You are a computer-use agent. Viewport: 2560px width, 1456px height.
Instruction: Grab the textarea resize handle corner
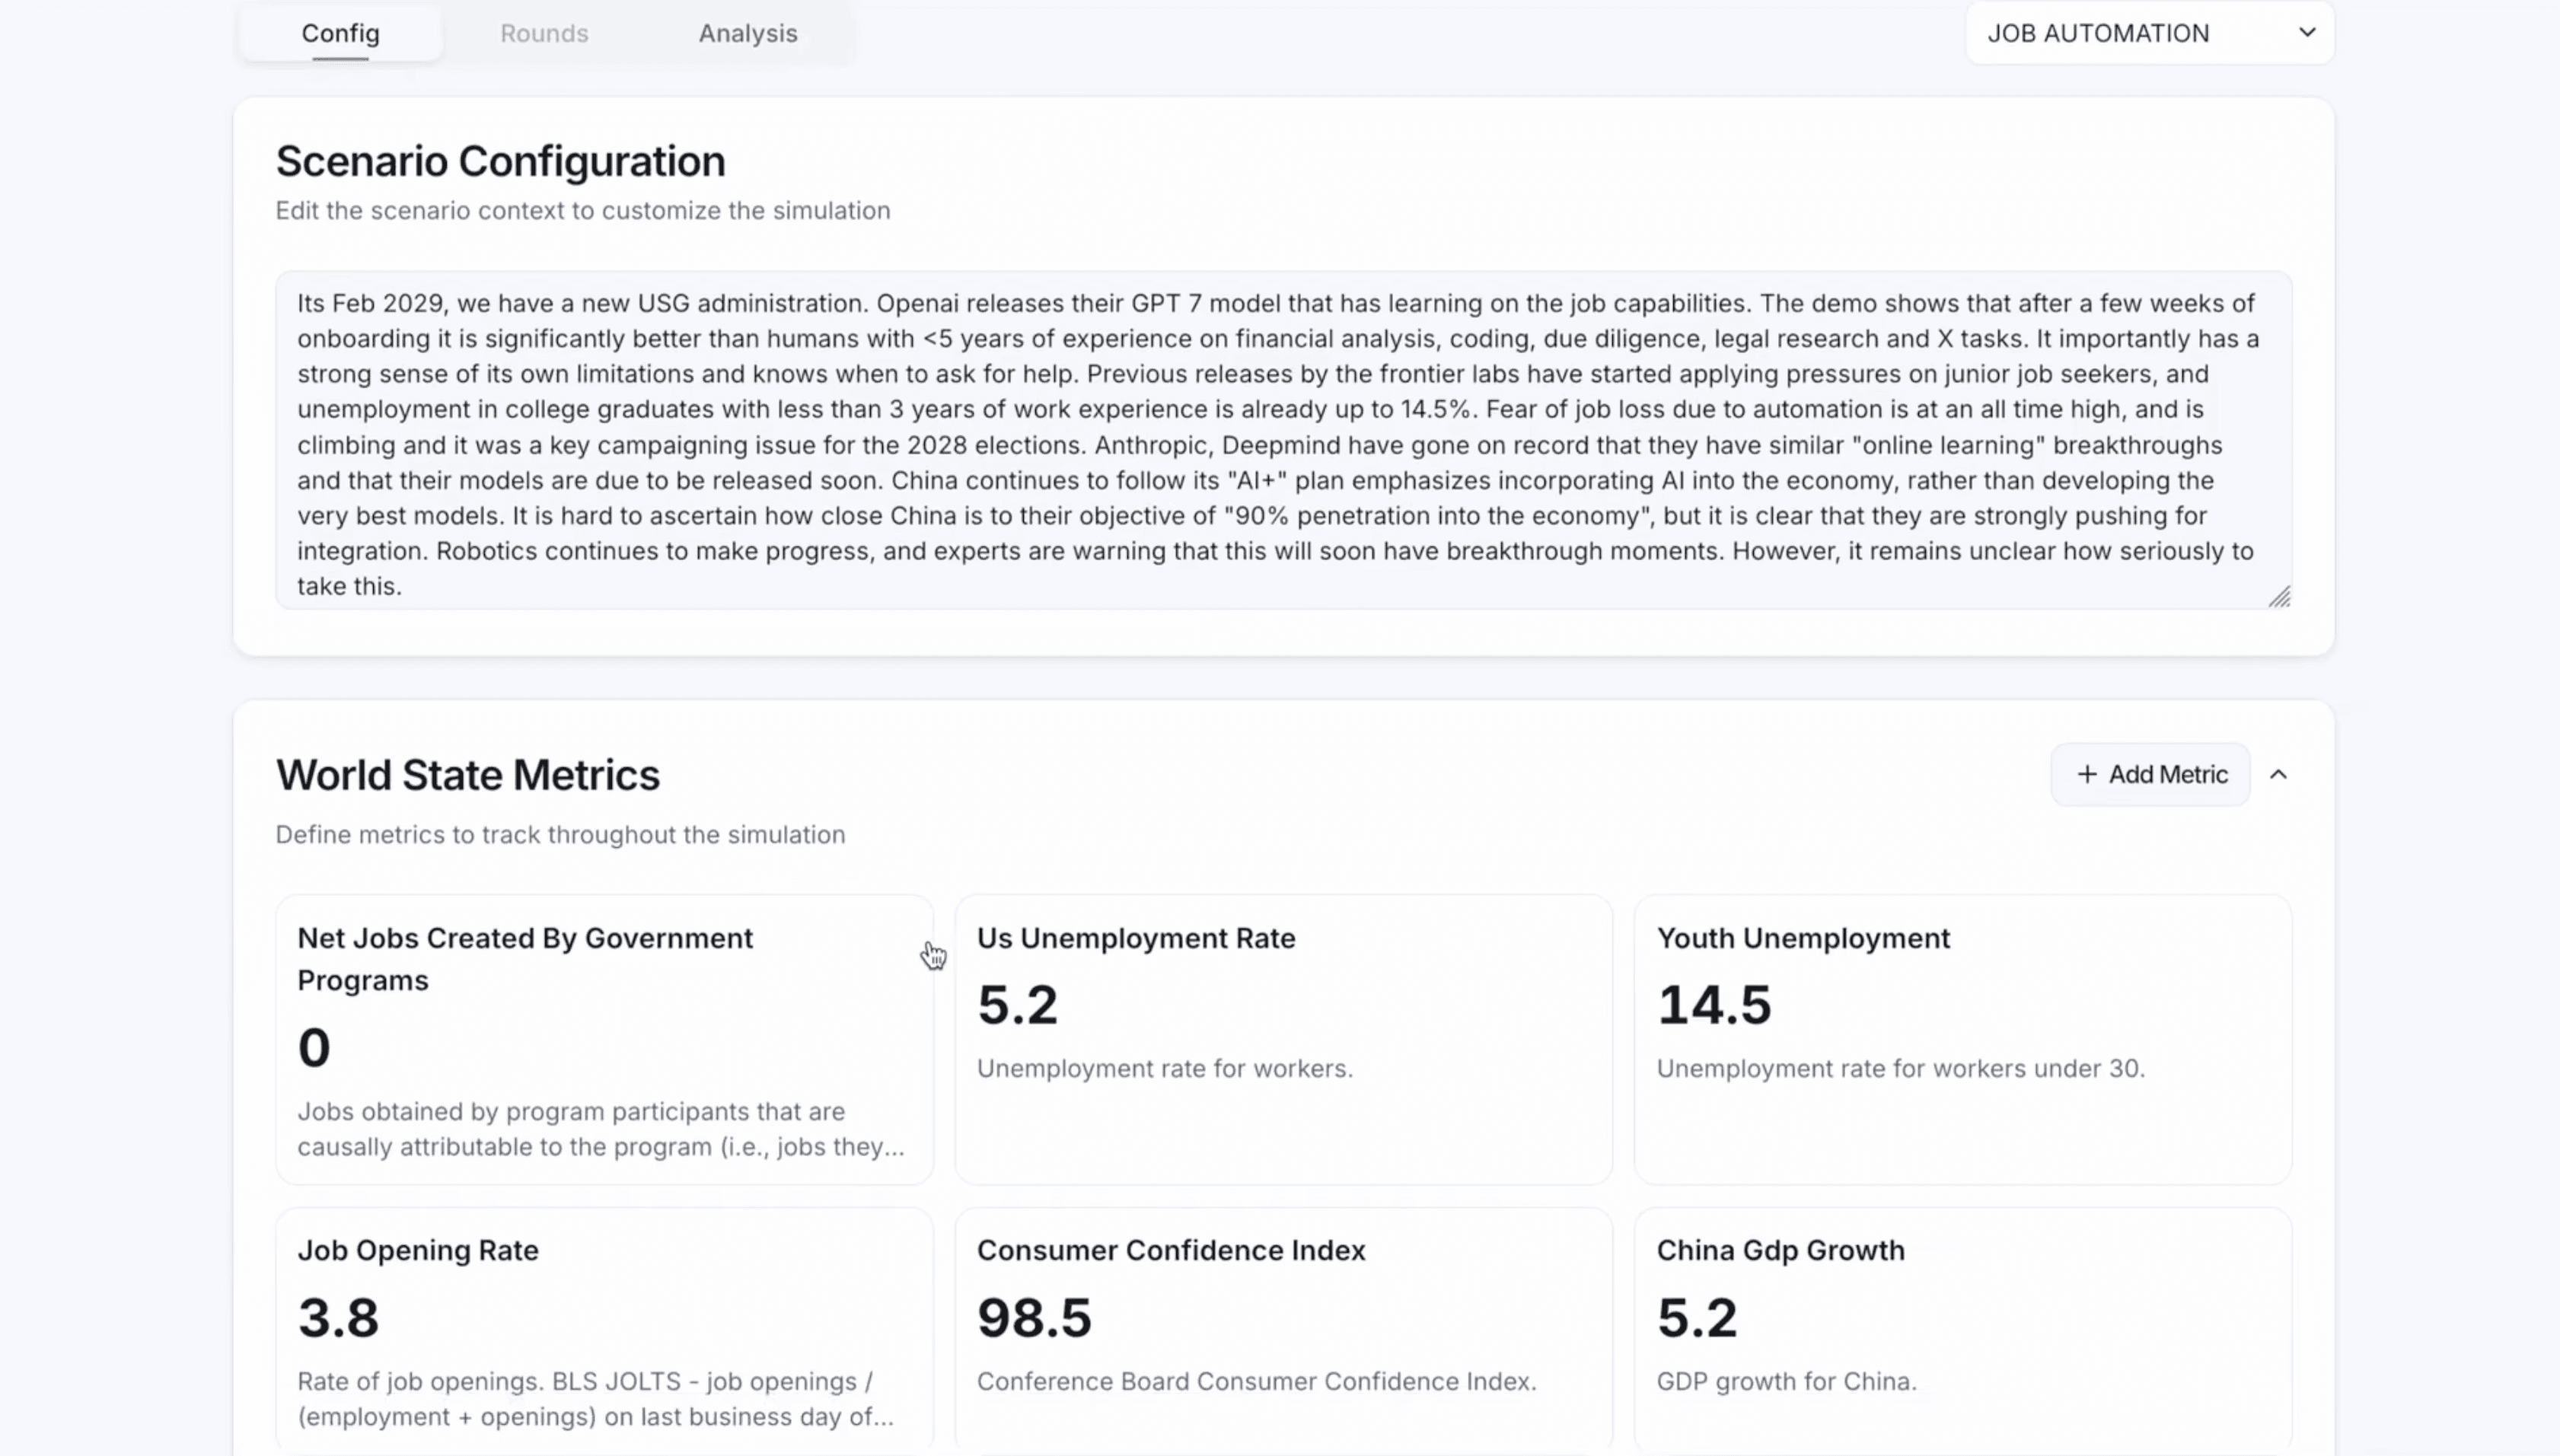[2279, 597]
